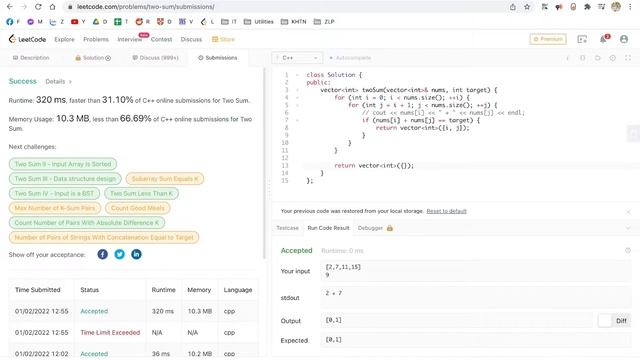Screen dimensions: 640x360
Task: Open the playground icon next to Premium
Action: coord(582,39)
